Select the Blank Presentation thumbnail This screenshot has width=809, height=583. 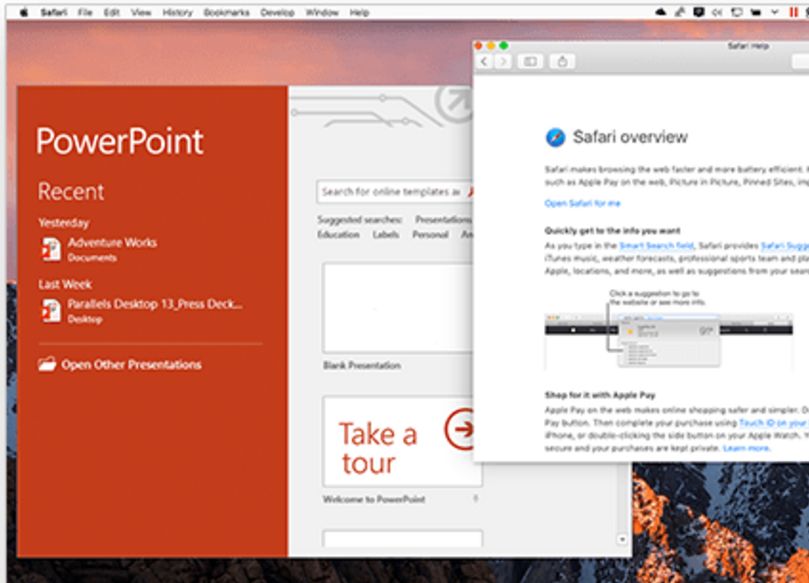point(398,308)
